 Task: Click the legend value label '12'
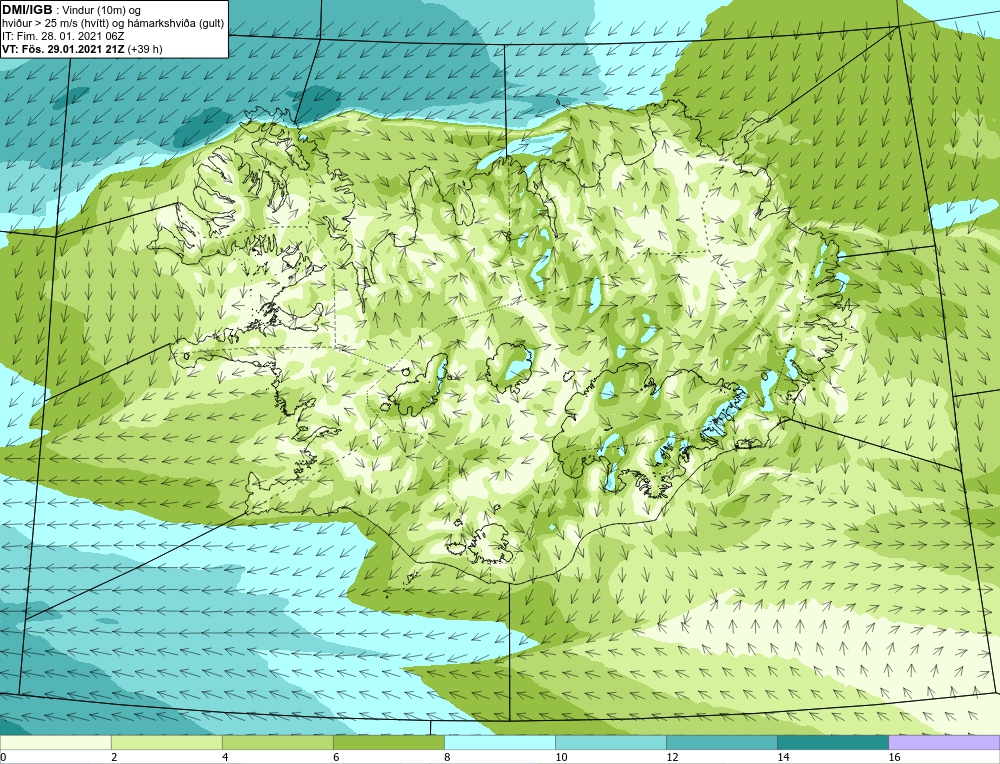coord(672,757)
